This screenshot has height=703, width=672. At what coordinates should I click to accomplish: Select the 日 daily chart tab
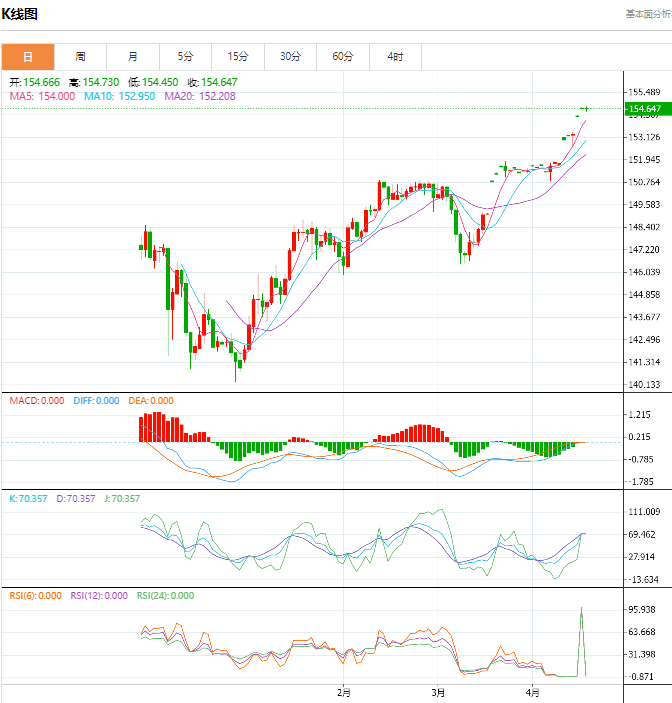click(x=27, y=57)
